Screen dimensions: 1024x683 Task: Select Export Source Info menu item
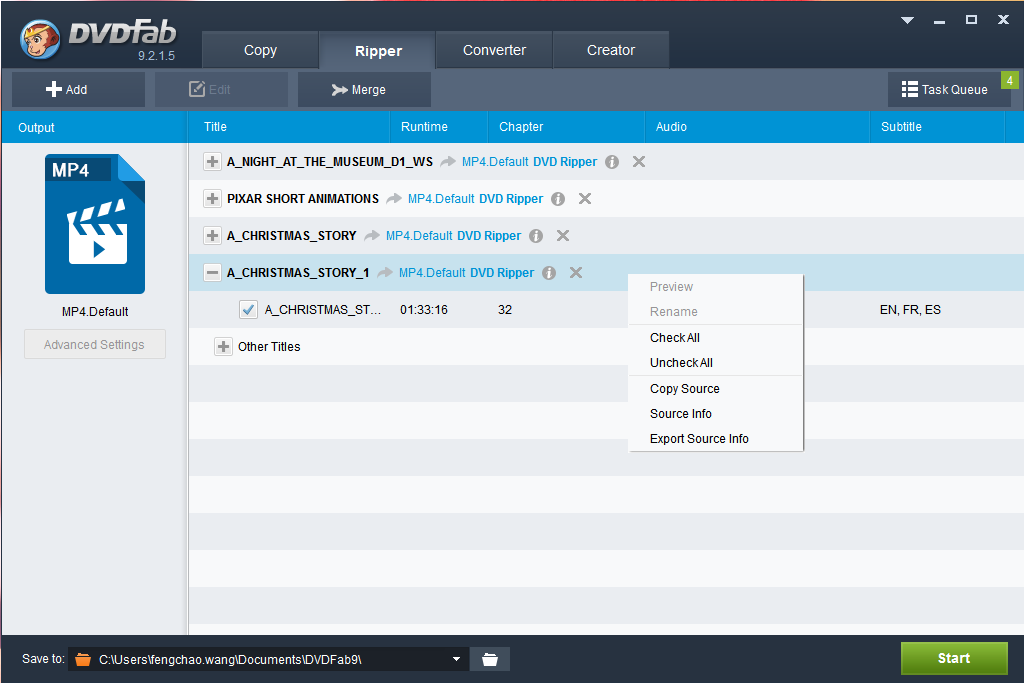click(699, 439)
